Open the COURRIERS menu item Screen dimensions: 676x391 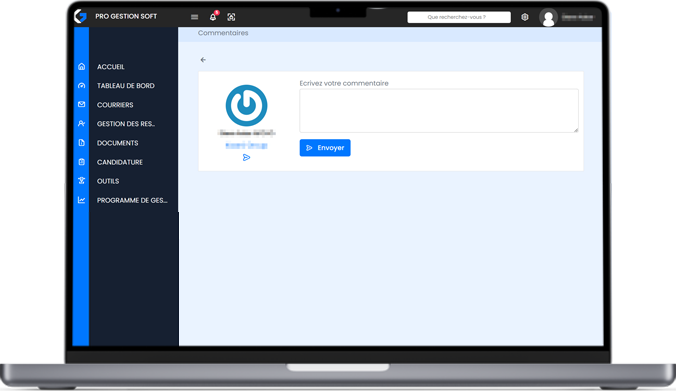(x=115, y=105)
